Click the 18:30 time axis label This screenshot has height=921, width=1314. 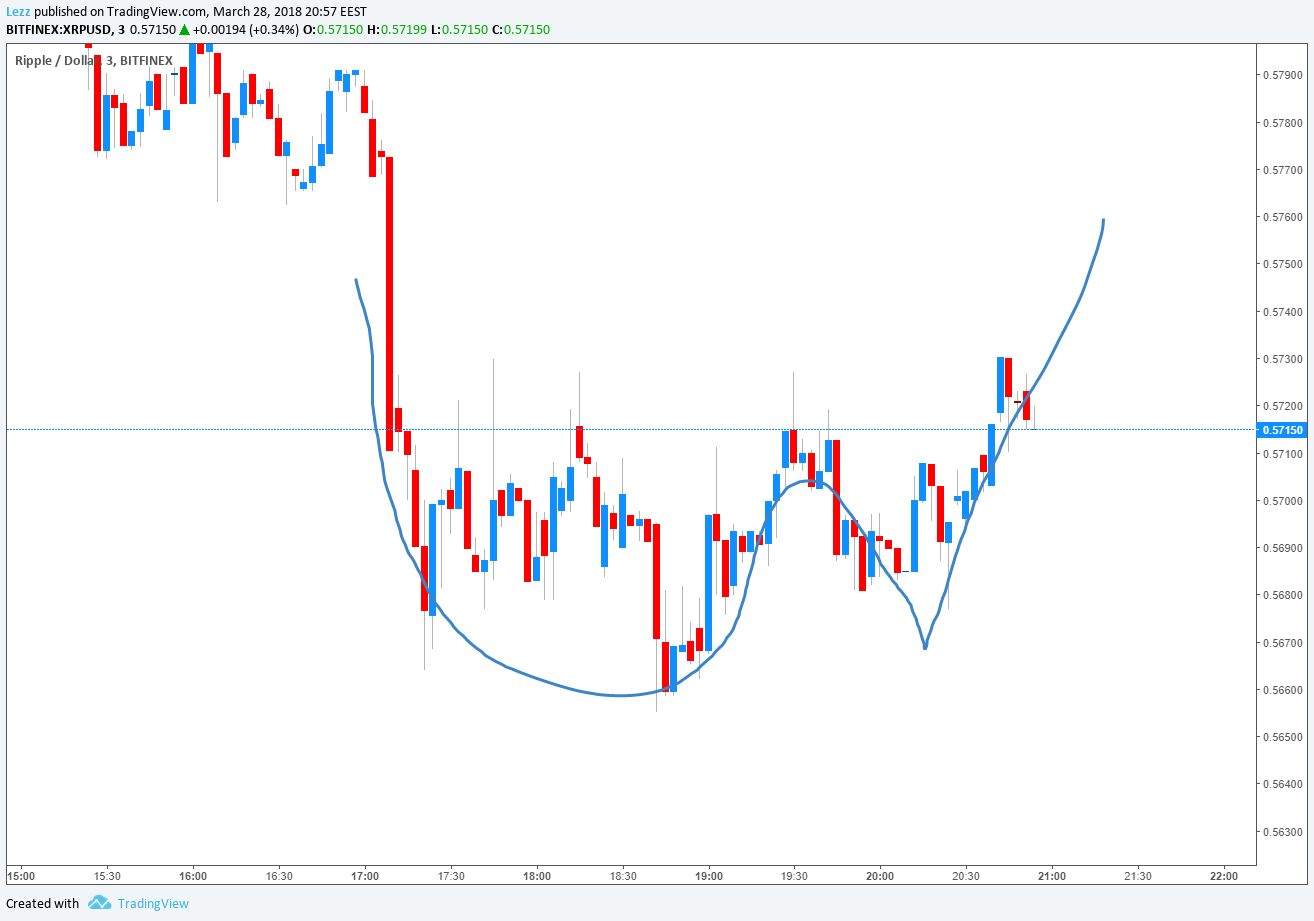[623, 876]
